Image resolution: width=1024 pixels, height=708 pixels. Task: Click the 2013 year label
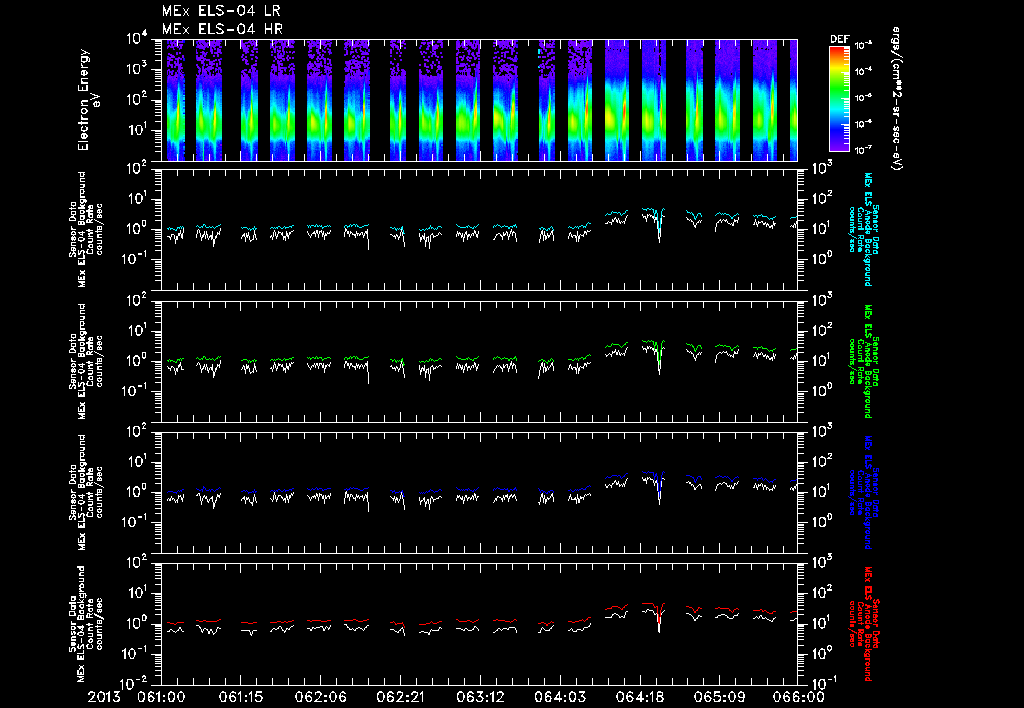coord(102,697)
